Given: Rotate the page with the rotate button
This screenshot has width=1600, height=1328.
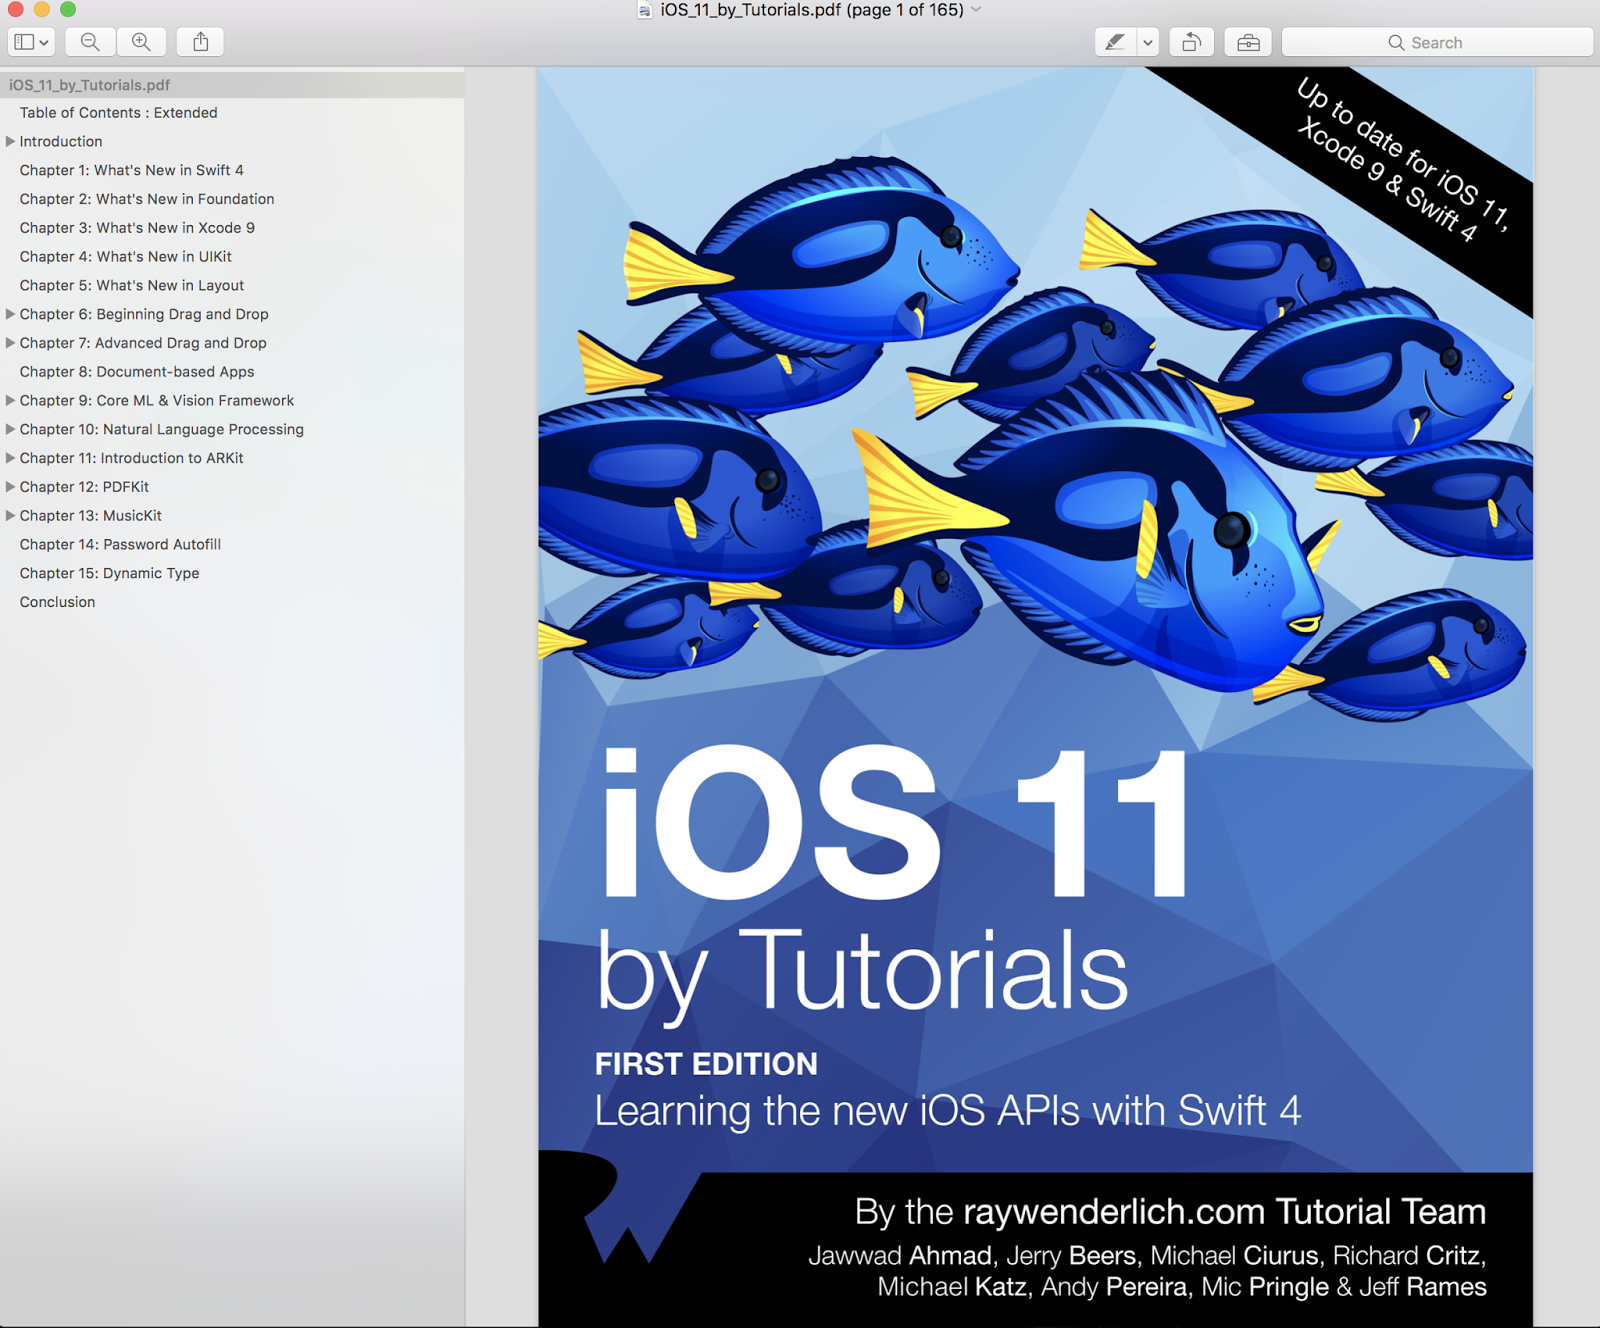Looking at the screenshot, I should (1191, 42).
